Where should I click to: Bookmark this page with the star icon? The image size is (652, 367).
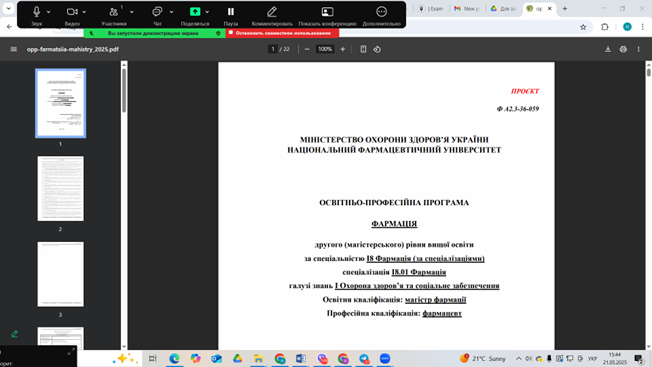point(583,27)
